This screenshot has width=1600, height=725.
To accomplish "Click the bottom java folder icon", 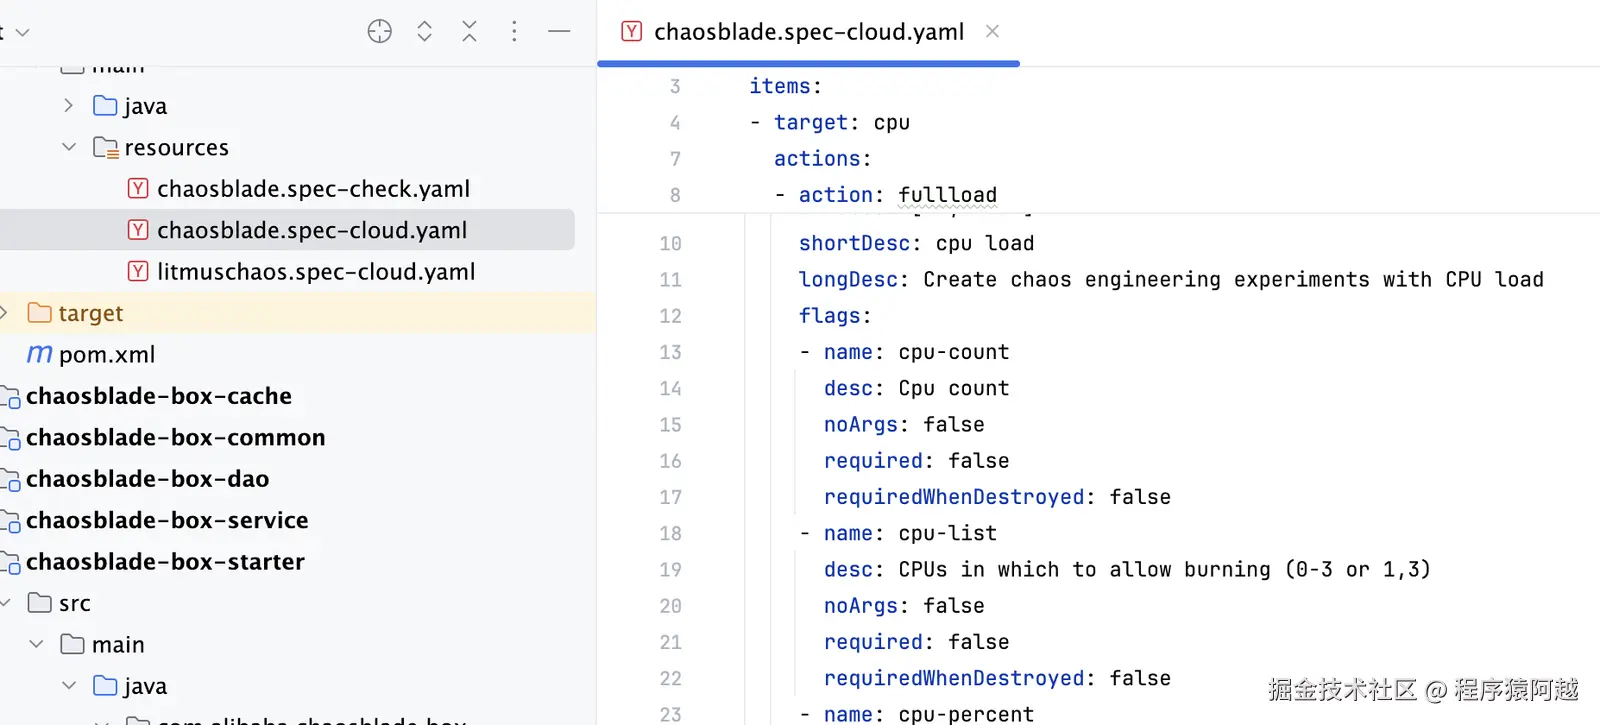I will click(x=105, y=686).
